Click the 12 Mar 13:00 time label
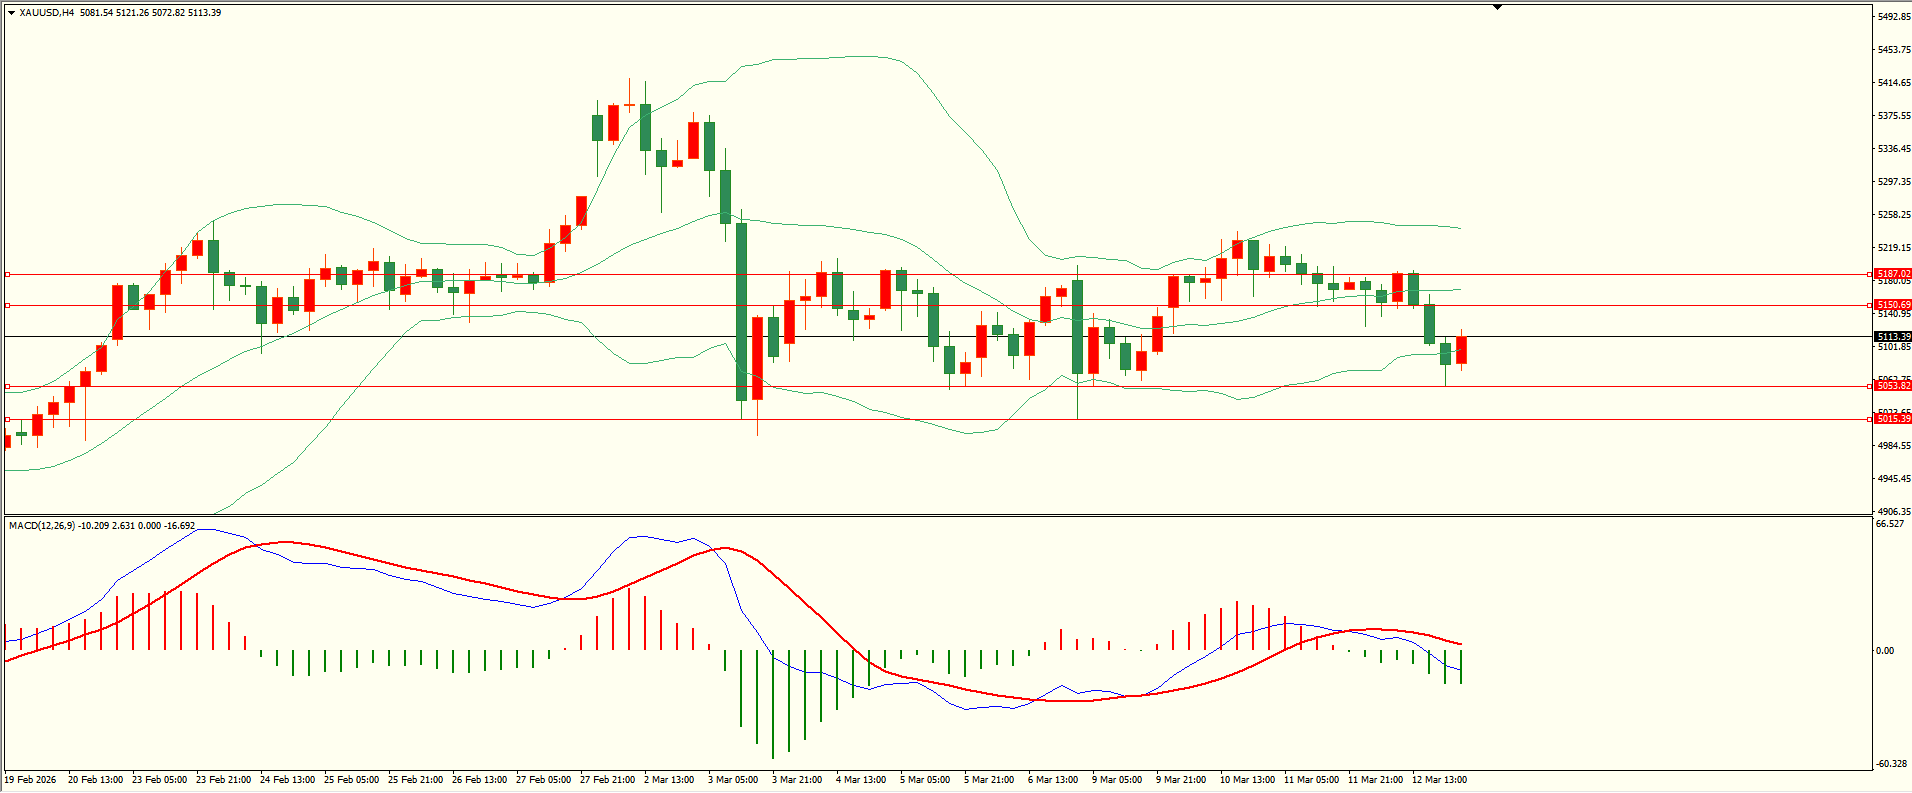The image size is (1912, 793). (x=1439, y=780)
